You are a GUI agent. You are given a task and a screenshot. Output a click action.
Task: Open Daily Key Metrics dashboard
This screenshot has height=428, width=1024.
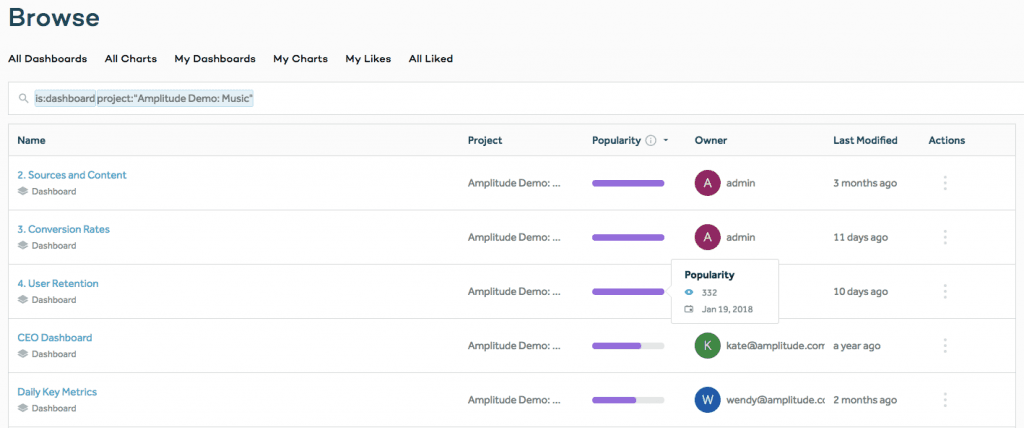57,392
